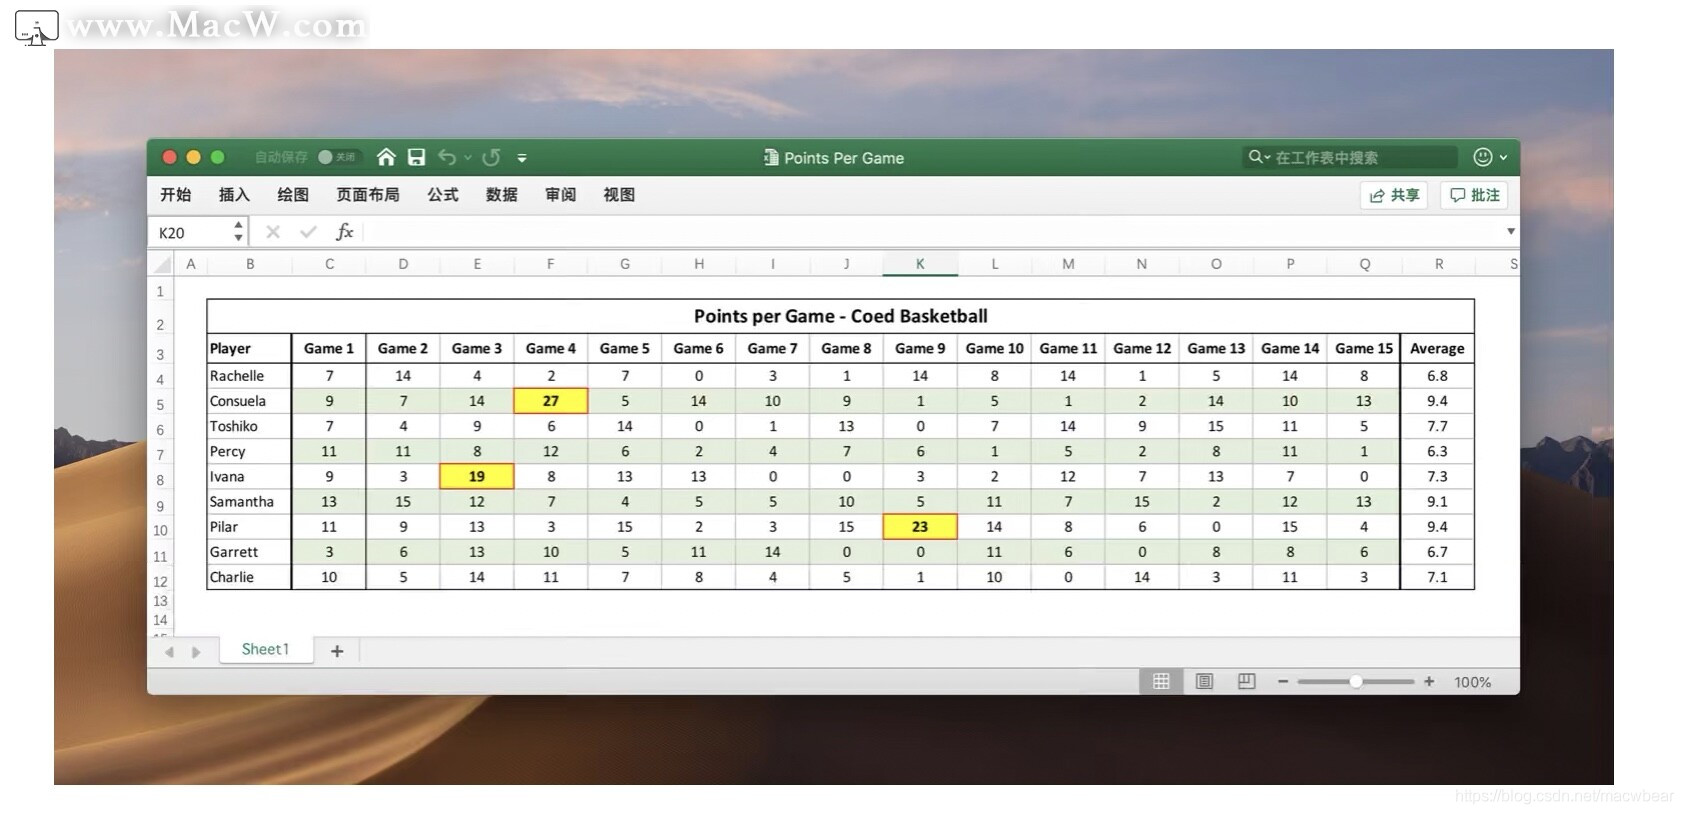Switch to Normal view in the status bar
Image resolution: width=1684 pixels, height=814 pixels.
[x=1161, y=681]
